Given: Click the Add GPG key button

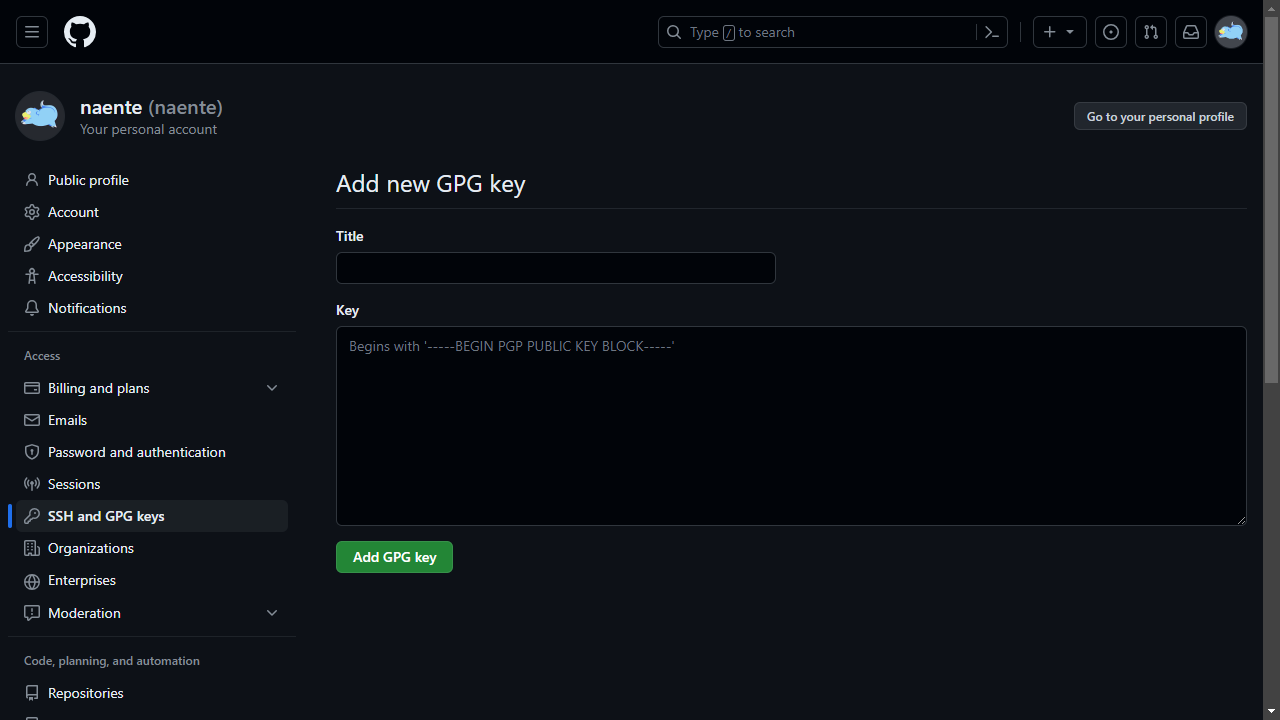Looking at the screenshot, I should click(394, 557).
